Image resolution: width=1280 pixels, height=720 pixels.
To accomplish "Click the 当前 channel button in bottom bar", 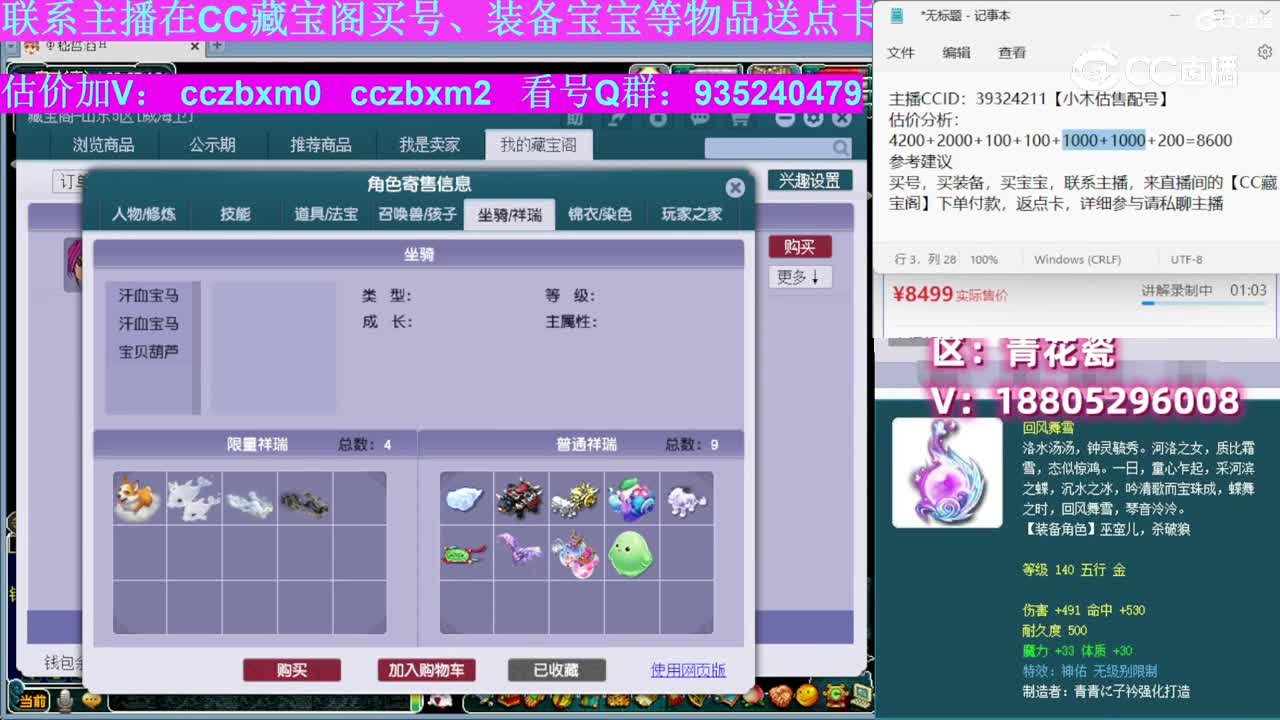I will point(32,702).
